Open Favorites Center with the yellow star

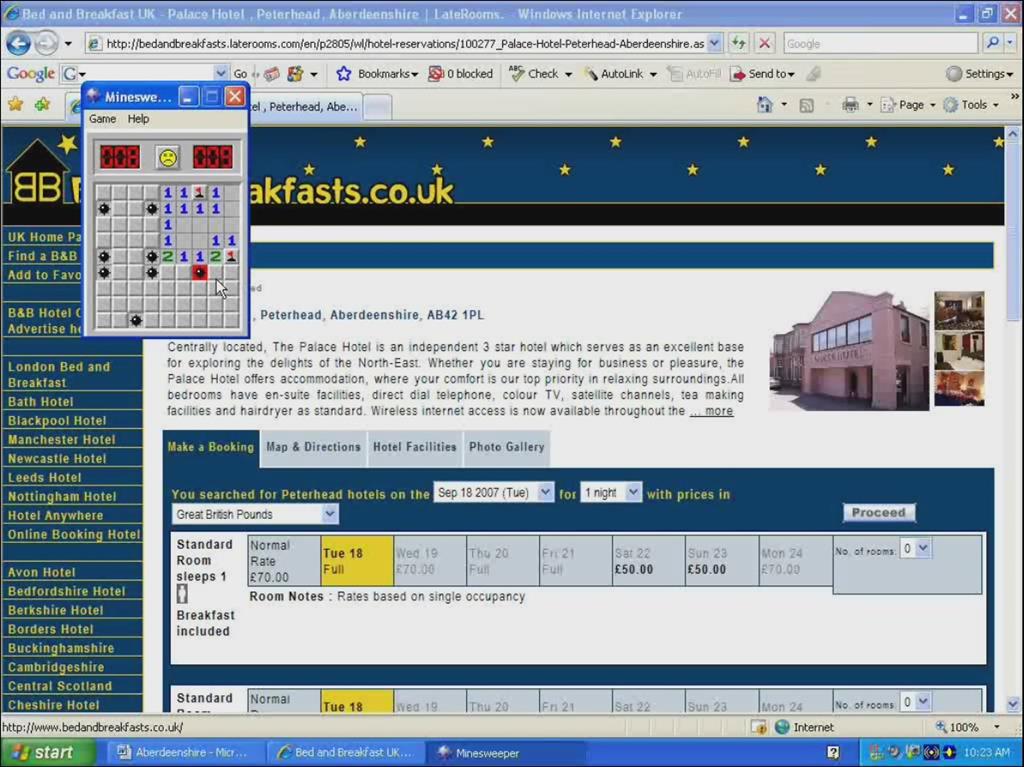pyautogui.click(x=15, y=104)
